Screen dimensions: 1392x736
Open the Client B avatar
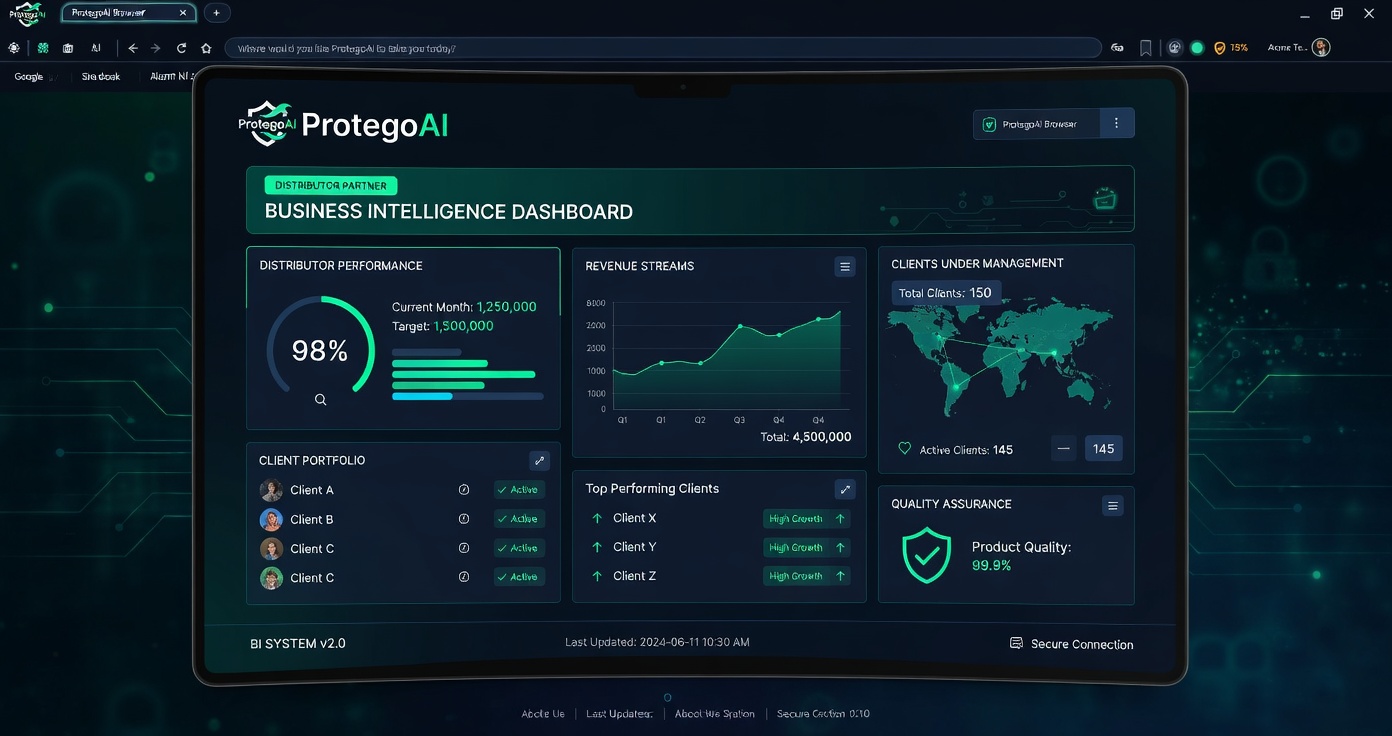(271, 519)
